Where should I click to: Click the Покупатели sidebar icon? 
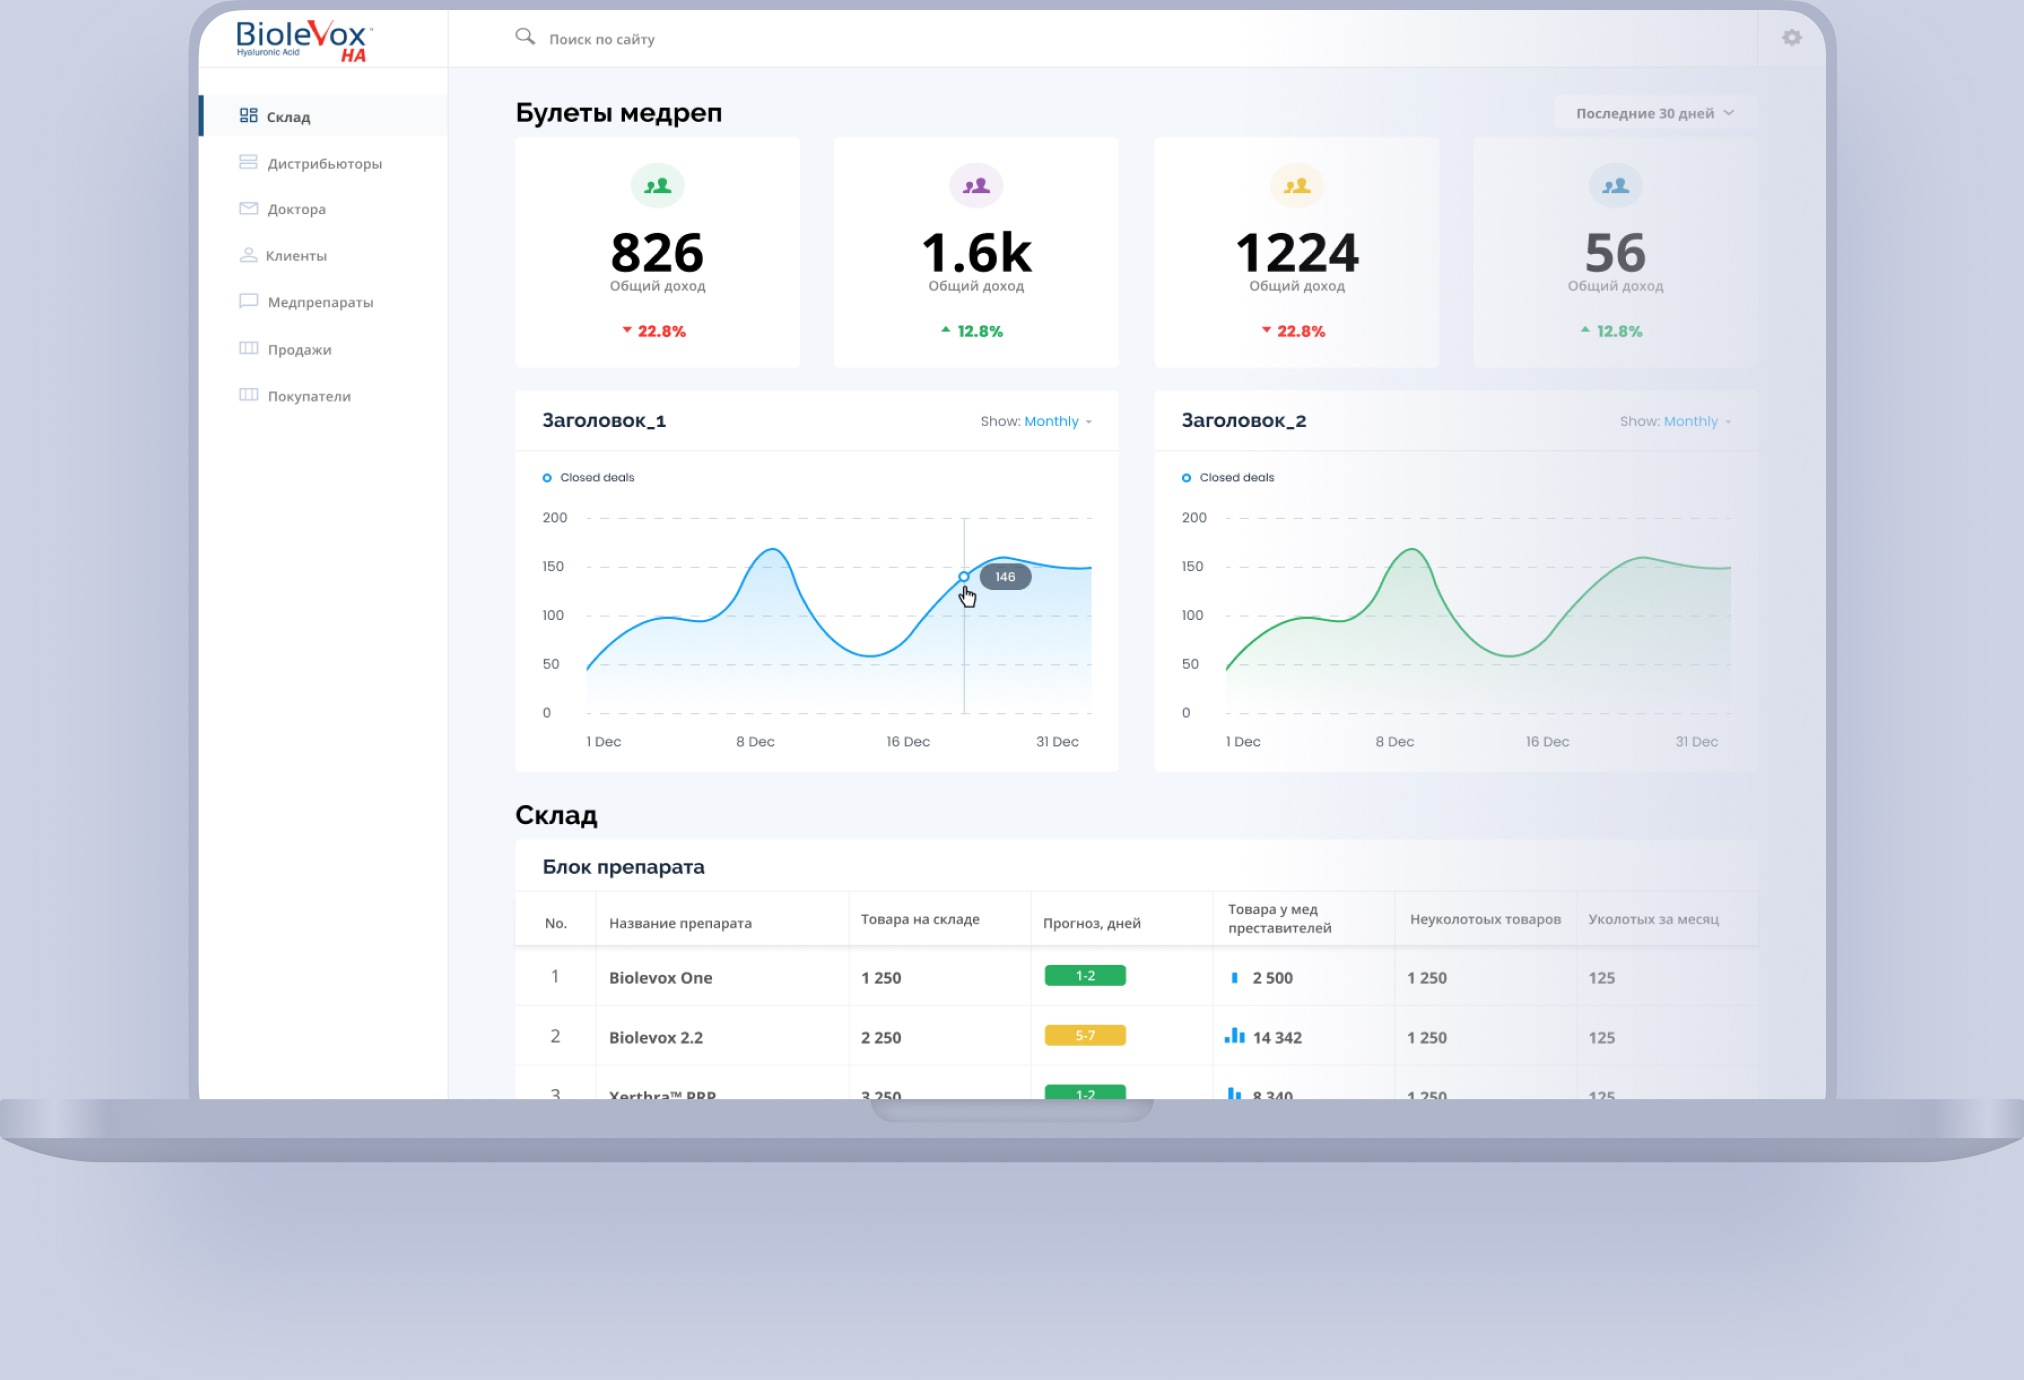click(x=248, y=394)
